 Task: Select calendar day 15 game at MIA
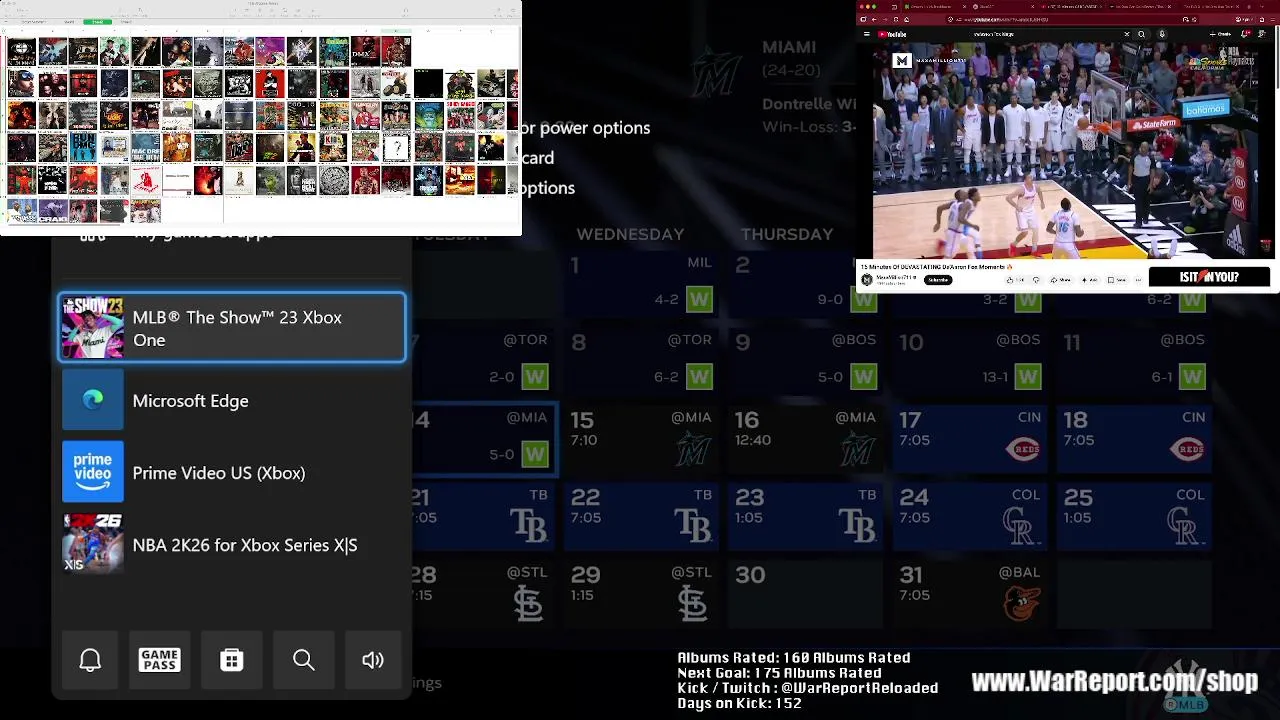641,439
